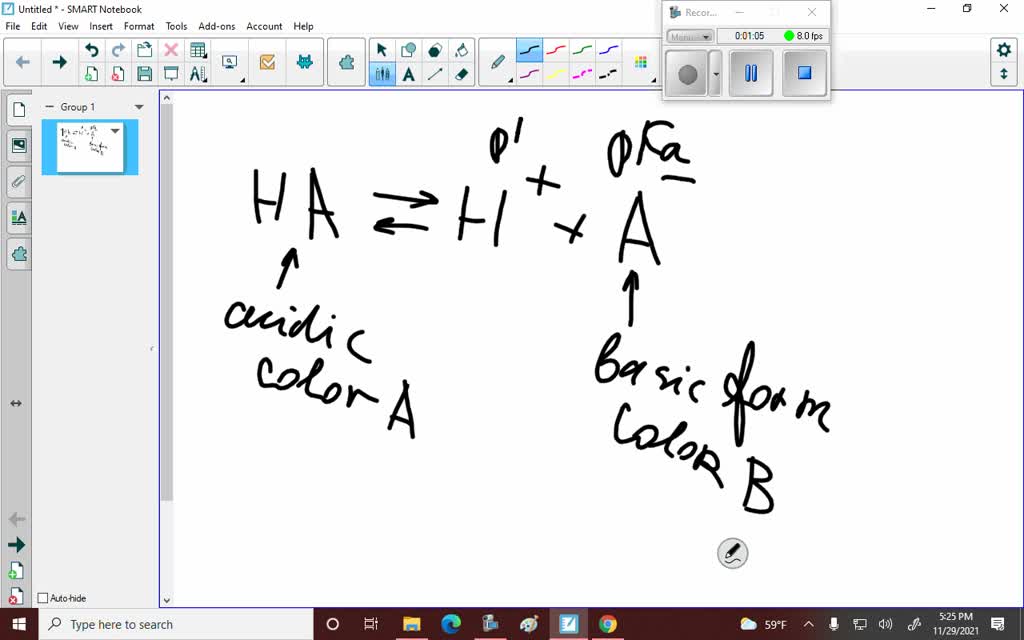Open the Menu dropdown in Recorder window
1024x640 pixels.
[x=691, y=36]
